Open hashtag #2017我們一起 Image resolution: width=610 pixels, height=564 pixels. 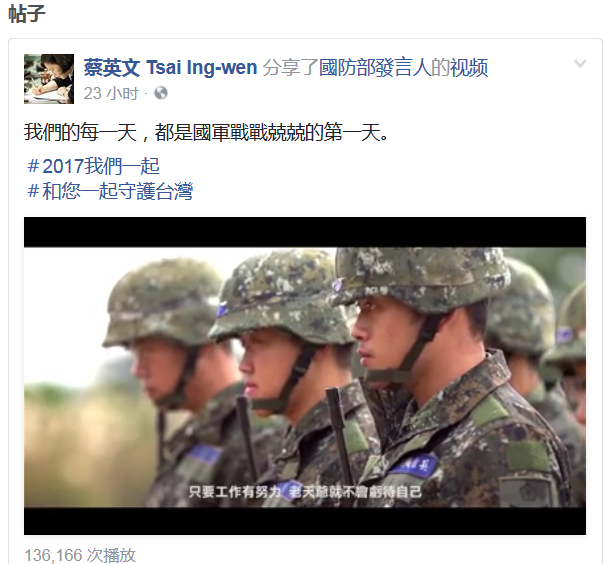(x=93, y=166)
